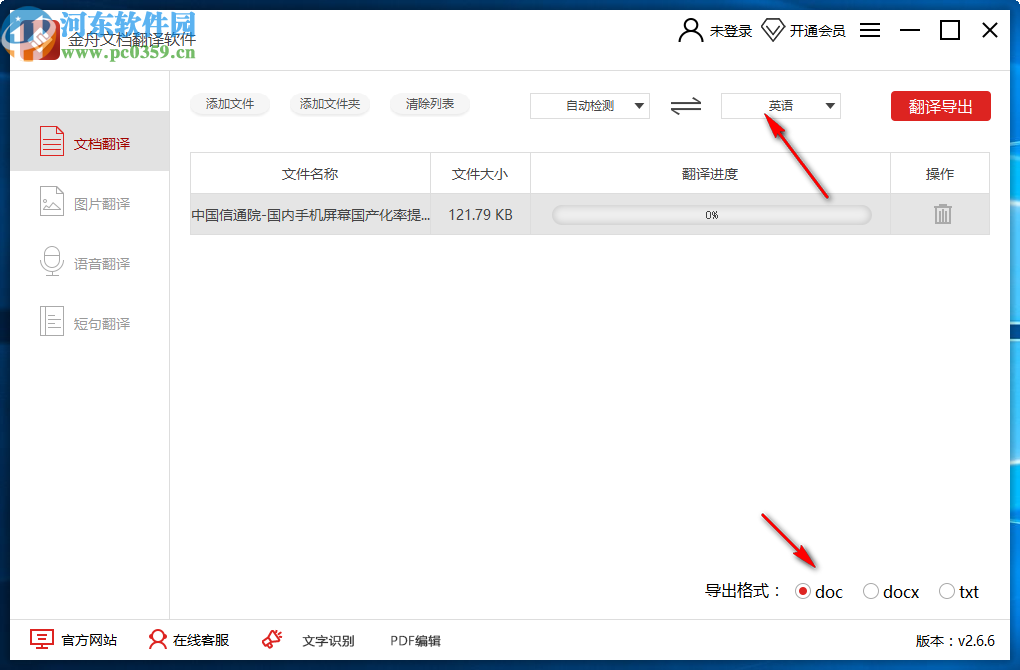The height and width of the screenshot is (670, 1020).
Task: Launch the PDF编辑 PDF editor
Action: click(414, 639)
